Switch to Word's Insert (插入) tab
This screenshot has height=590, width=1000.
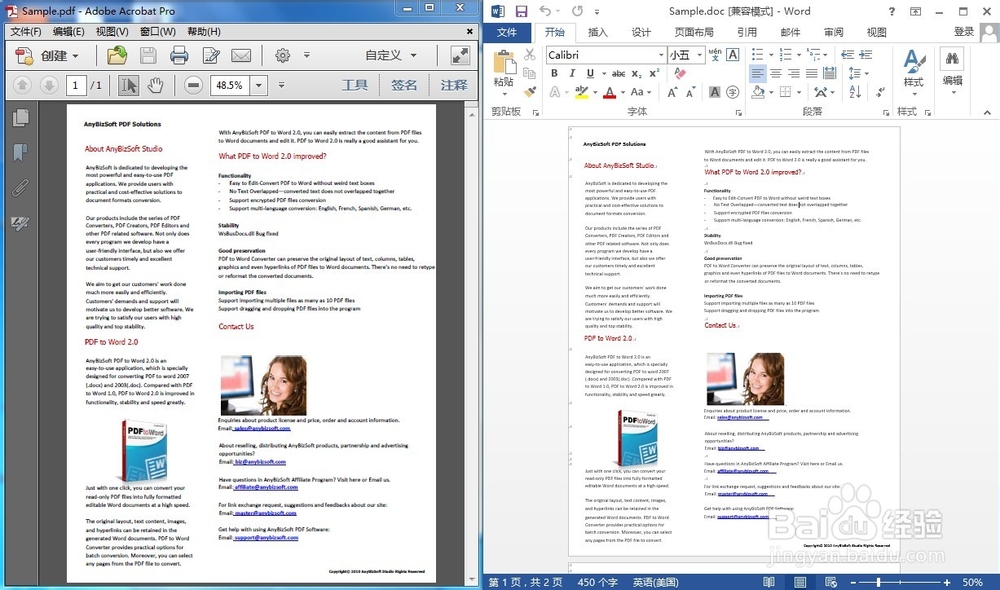(x=598, y=32)
